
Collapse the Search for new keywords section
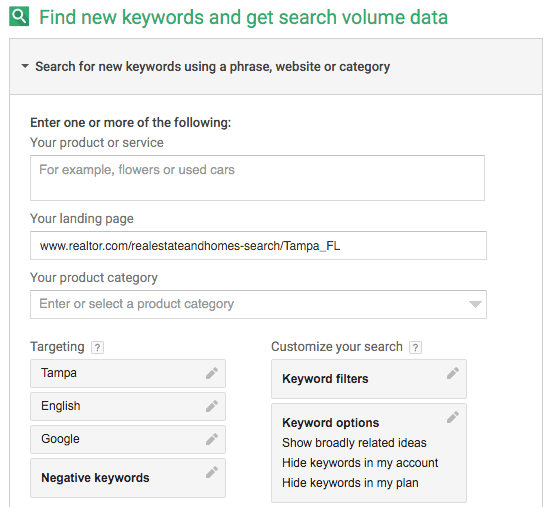(x=25, y=66)
